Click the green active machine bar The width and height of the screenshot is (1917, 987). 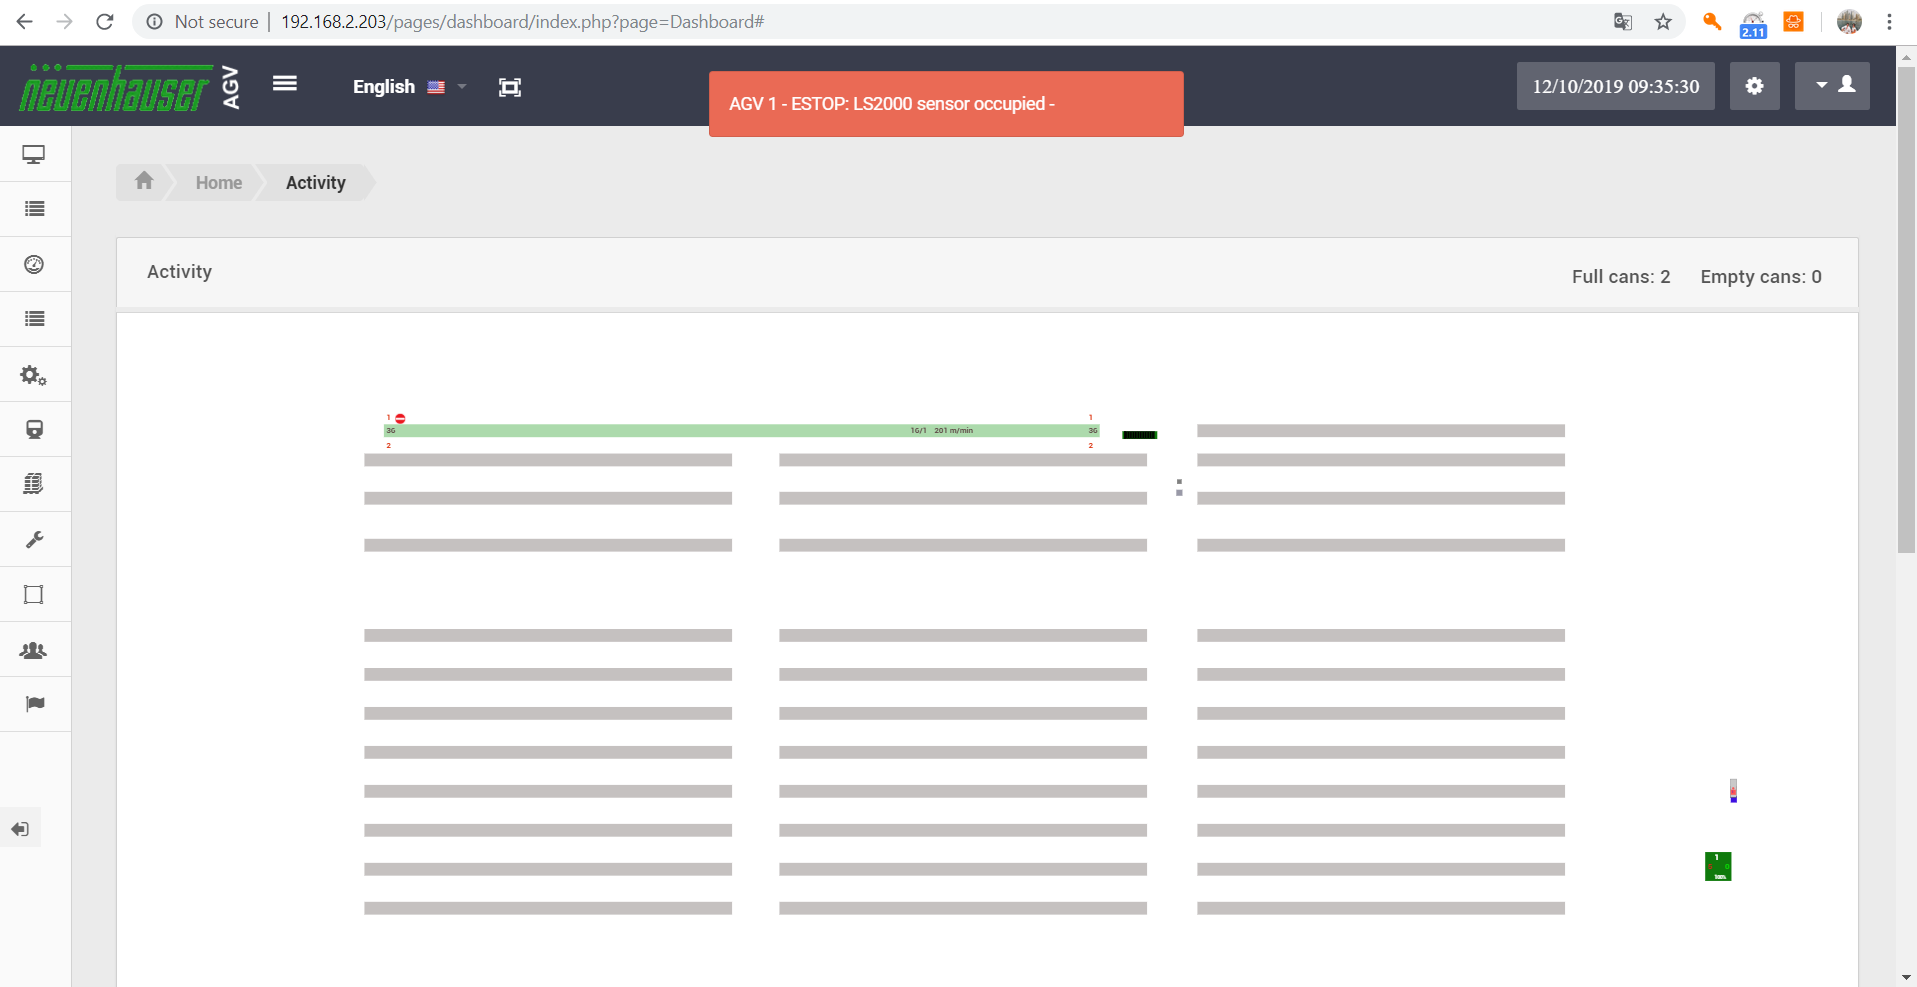pyautogui.click(x=740, y=431)
